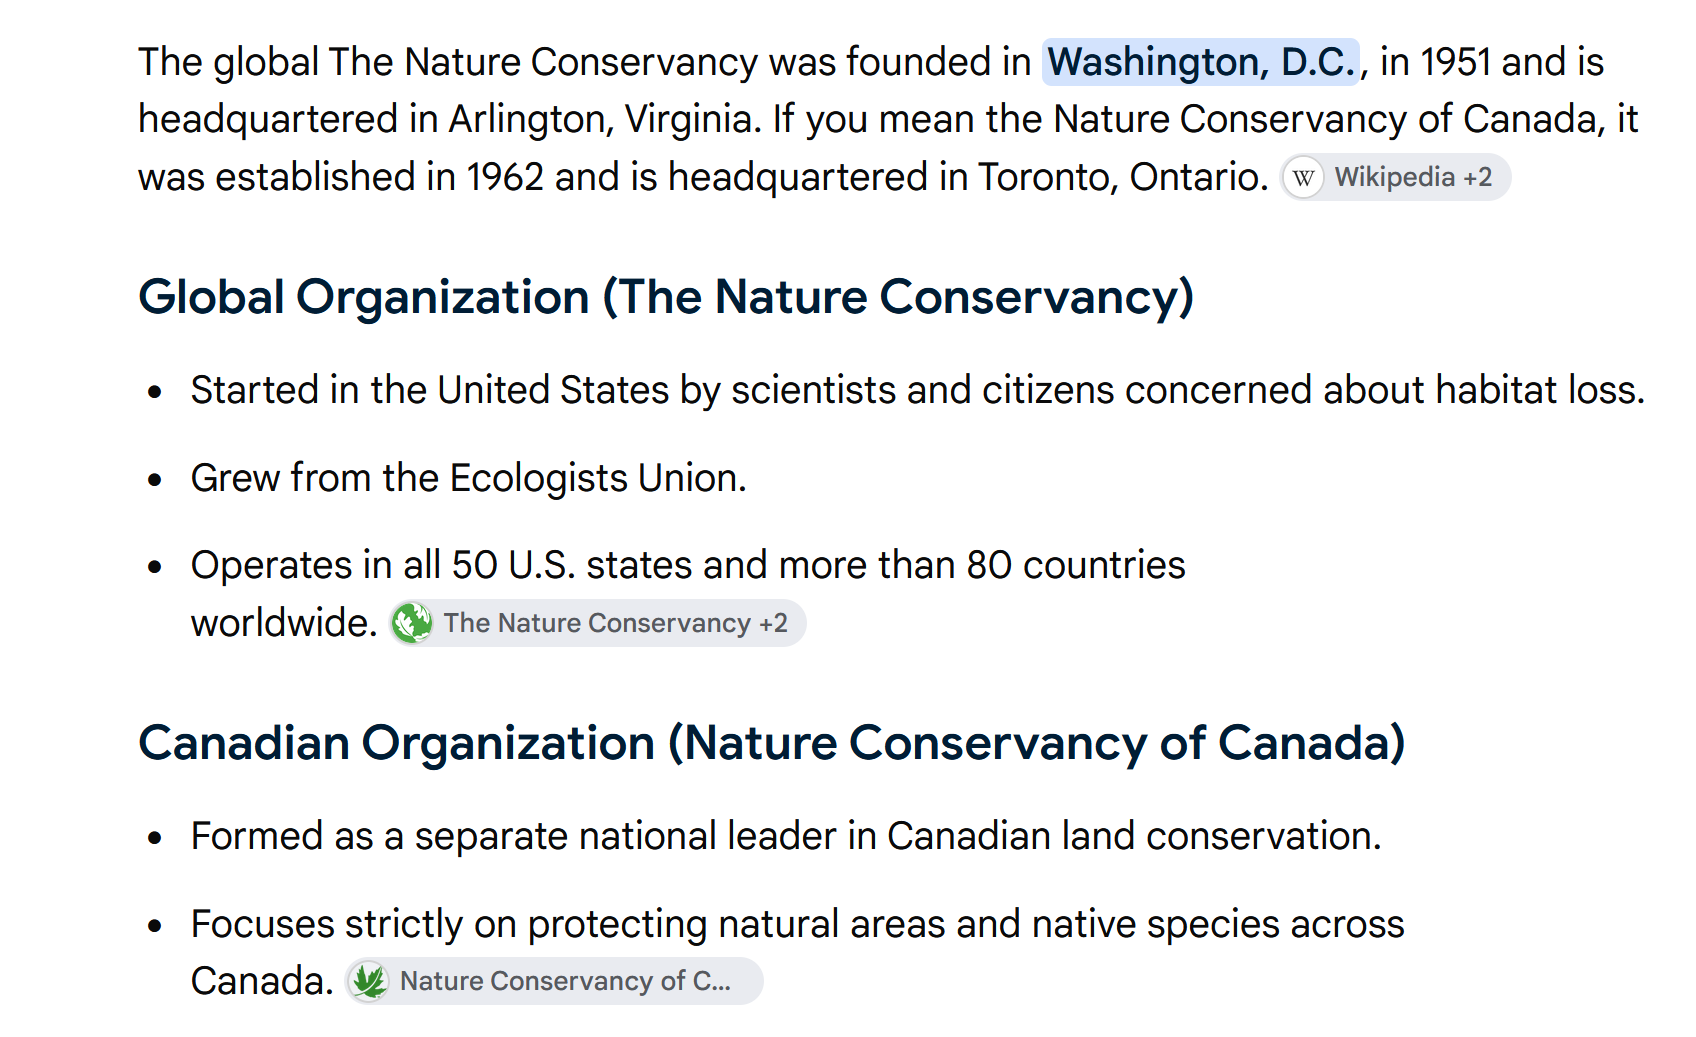The width and height of the screenshot is (1696, 1037).
Task: Click the +2 count beside Wikipedia
Action: (1478, 178)
